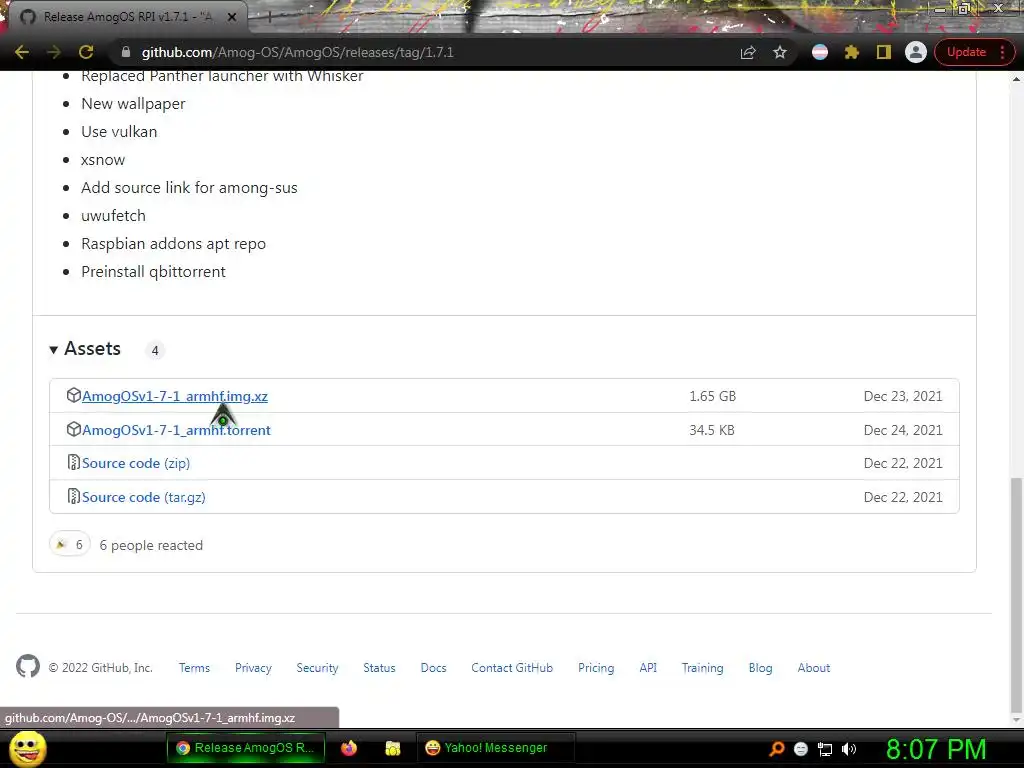This screenshot has width=1024, height=768.
Task: Click the 'uwufetch' list item
Action: [x=114, y=216]
